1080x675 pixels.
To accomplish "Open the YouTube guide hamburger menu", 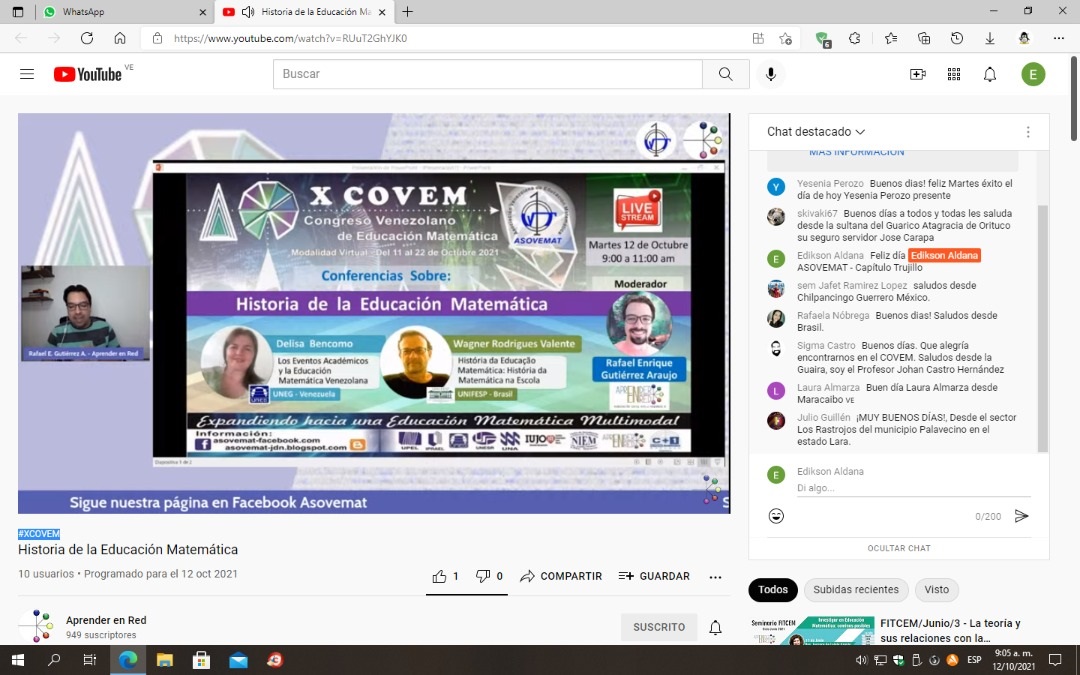I will [27, 74].
